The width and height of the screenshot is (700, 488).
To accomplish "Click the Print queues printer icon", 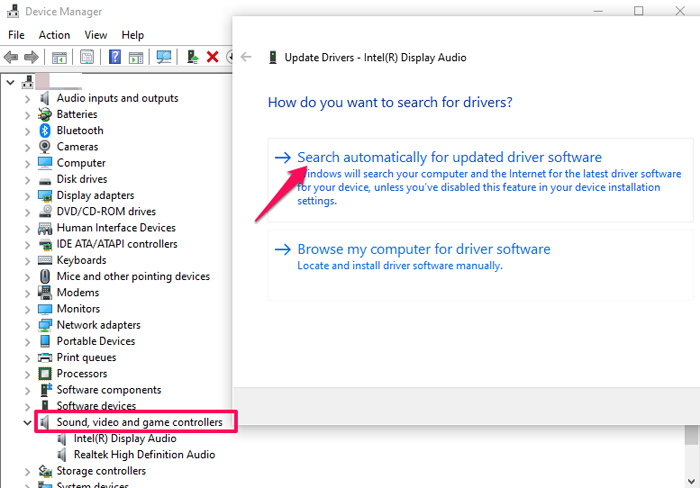I will pos(45,357).
